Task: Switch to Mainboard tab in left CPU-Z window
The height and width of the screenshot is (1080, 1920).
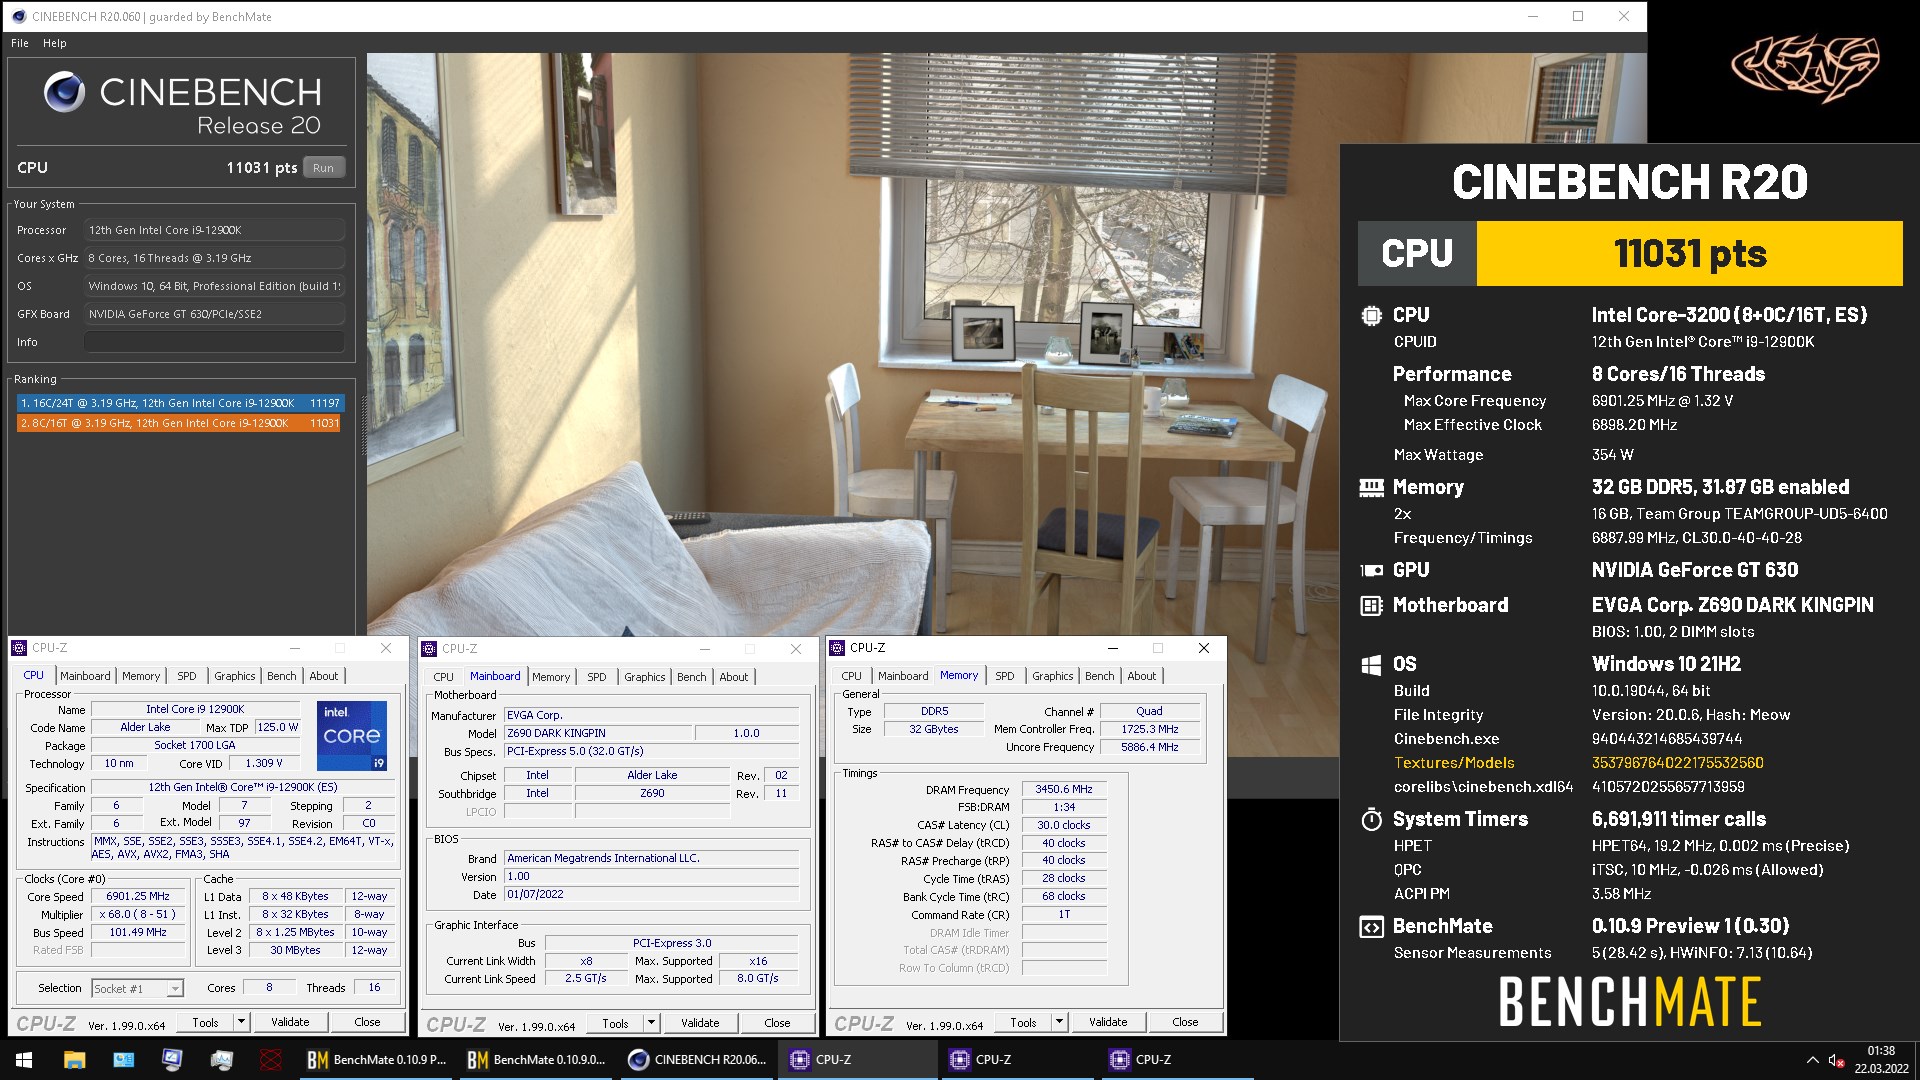Action: [85, 676]
